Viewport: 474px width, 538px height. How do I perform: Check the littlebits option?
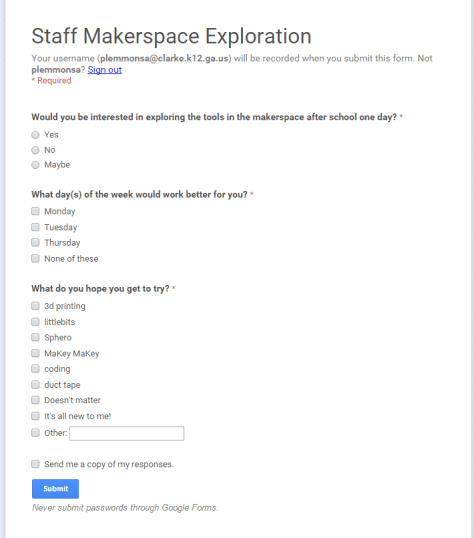click(x=35, y=321)
